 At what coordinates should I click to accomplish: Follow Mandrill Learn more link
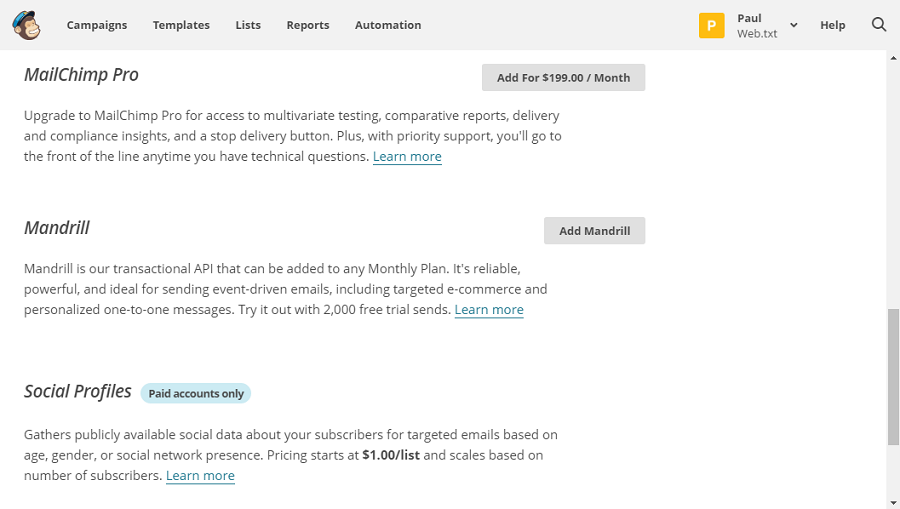tap(489, 310)
